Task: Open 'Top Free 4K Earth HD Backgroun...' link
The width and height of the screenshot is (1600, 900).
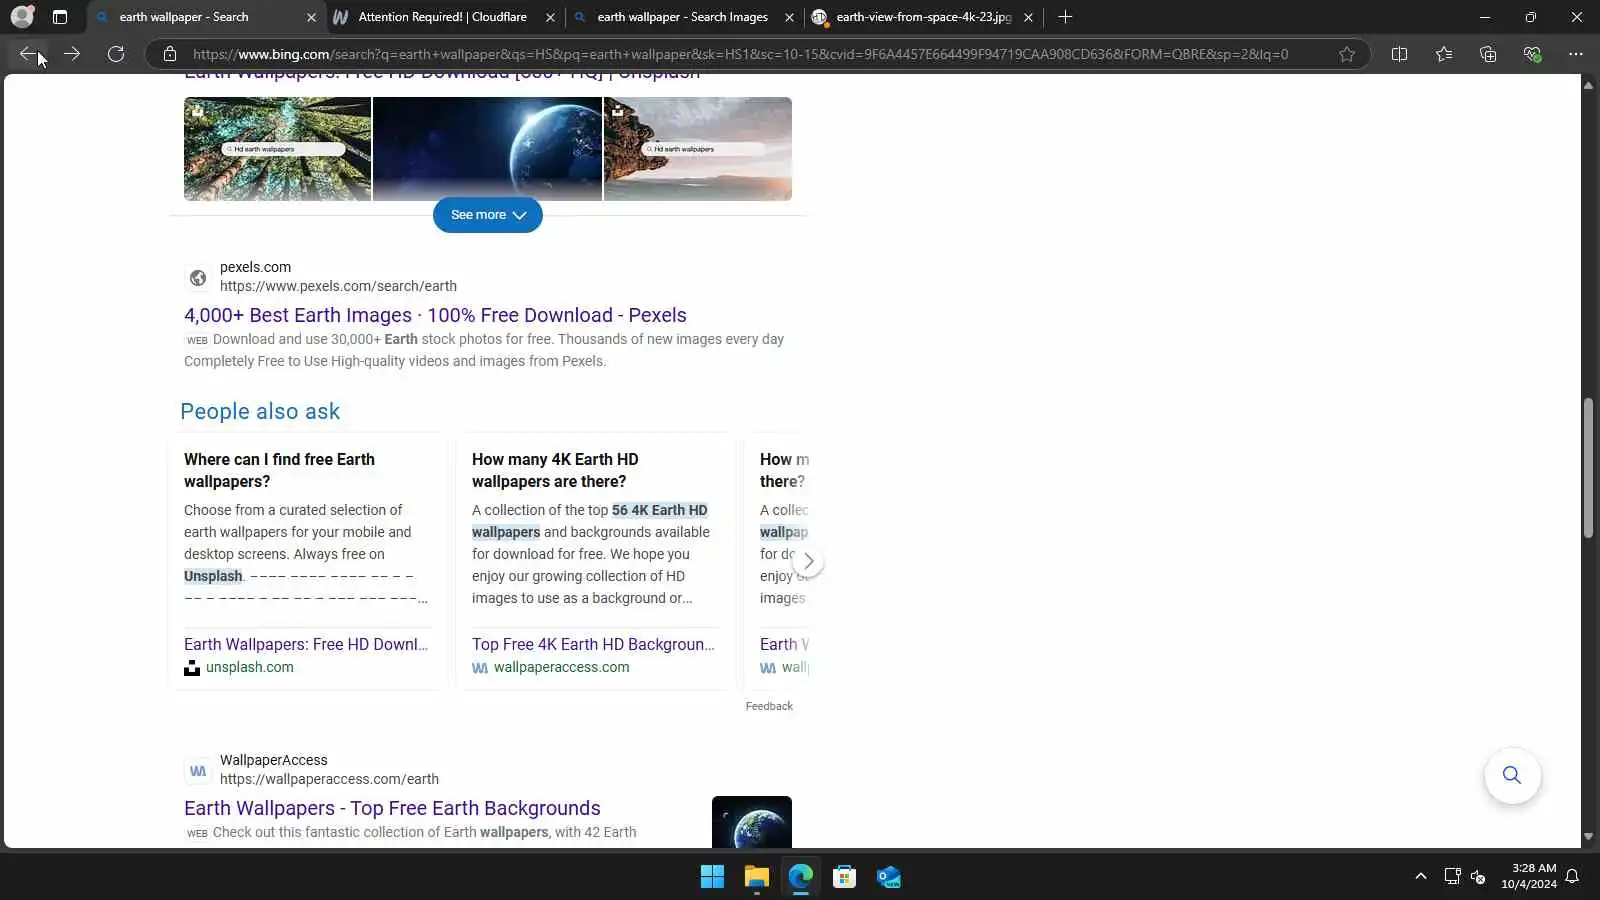Action: (x=593, y=644)
